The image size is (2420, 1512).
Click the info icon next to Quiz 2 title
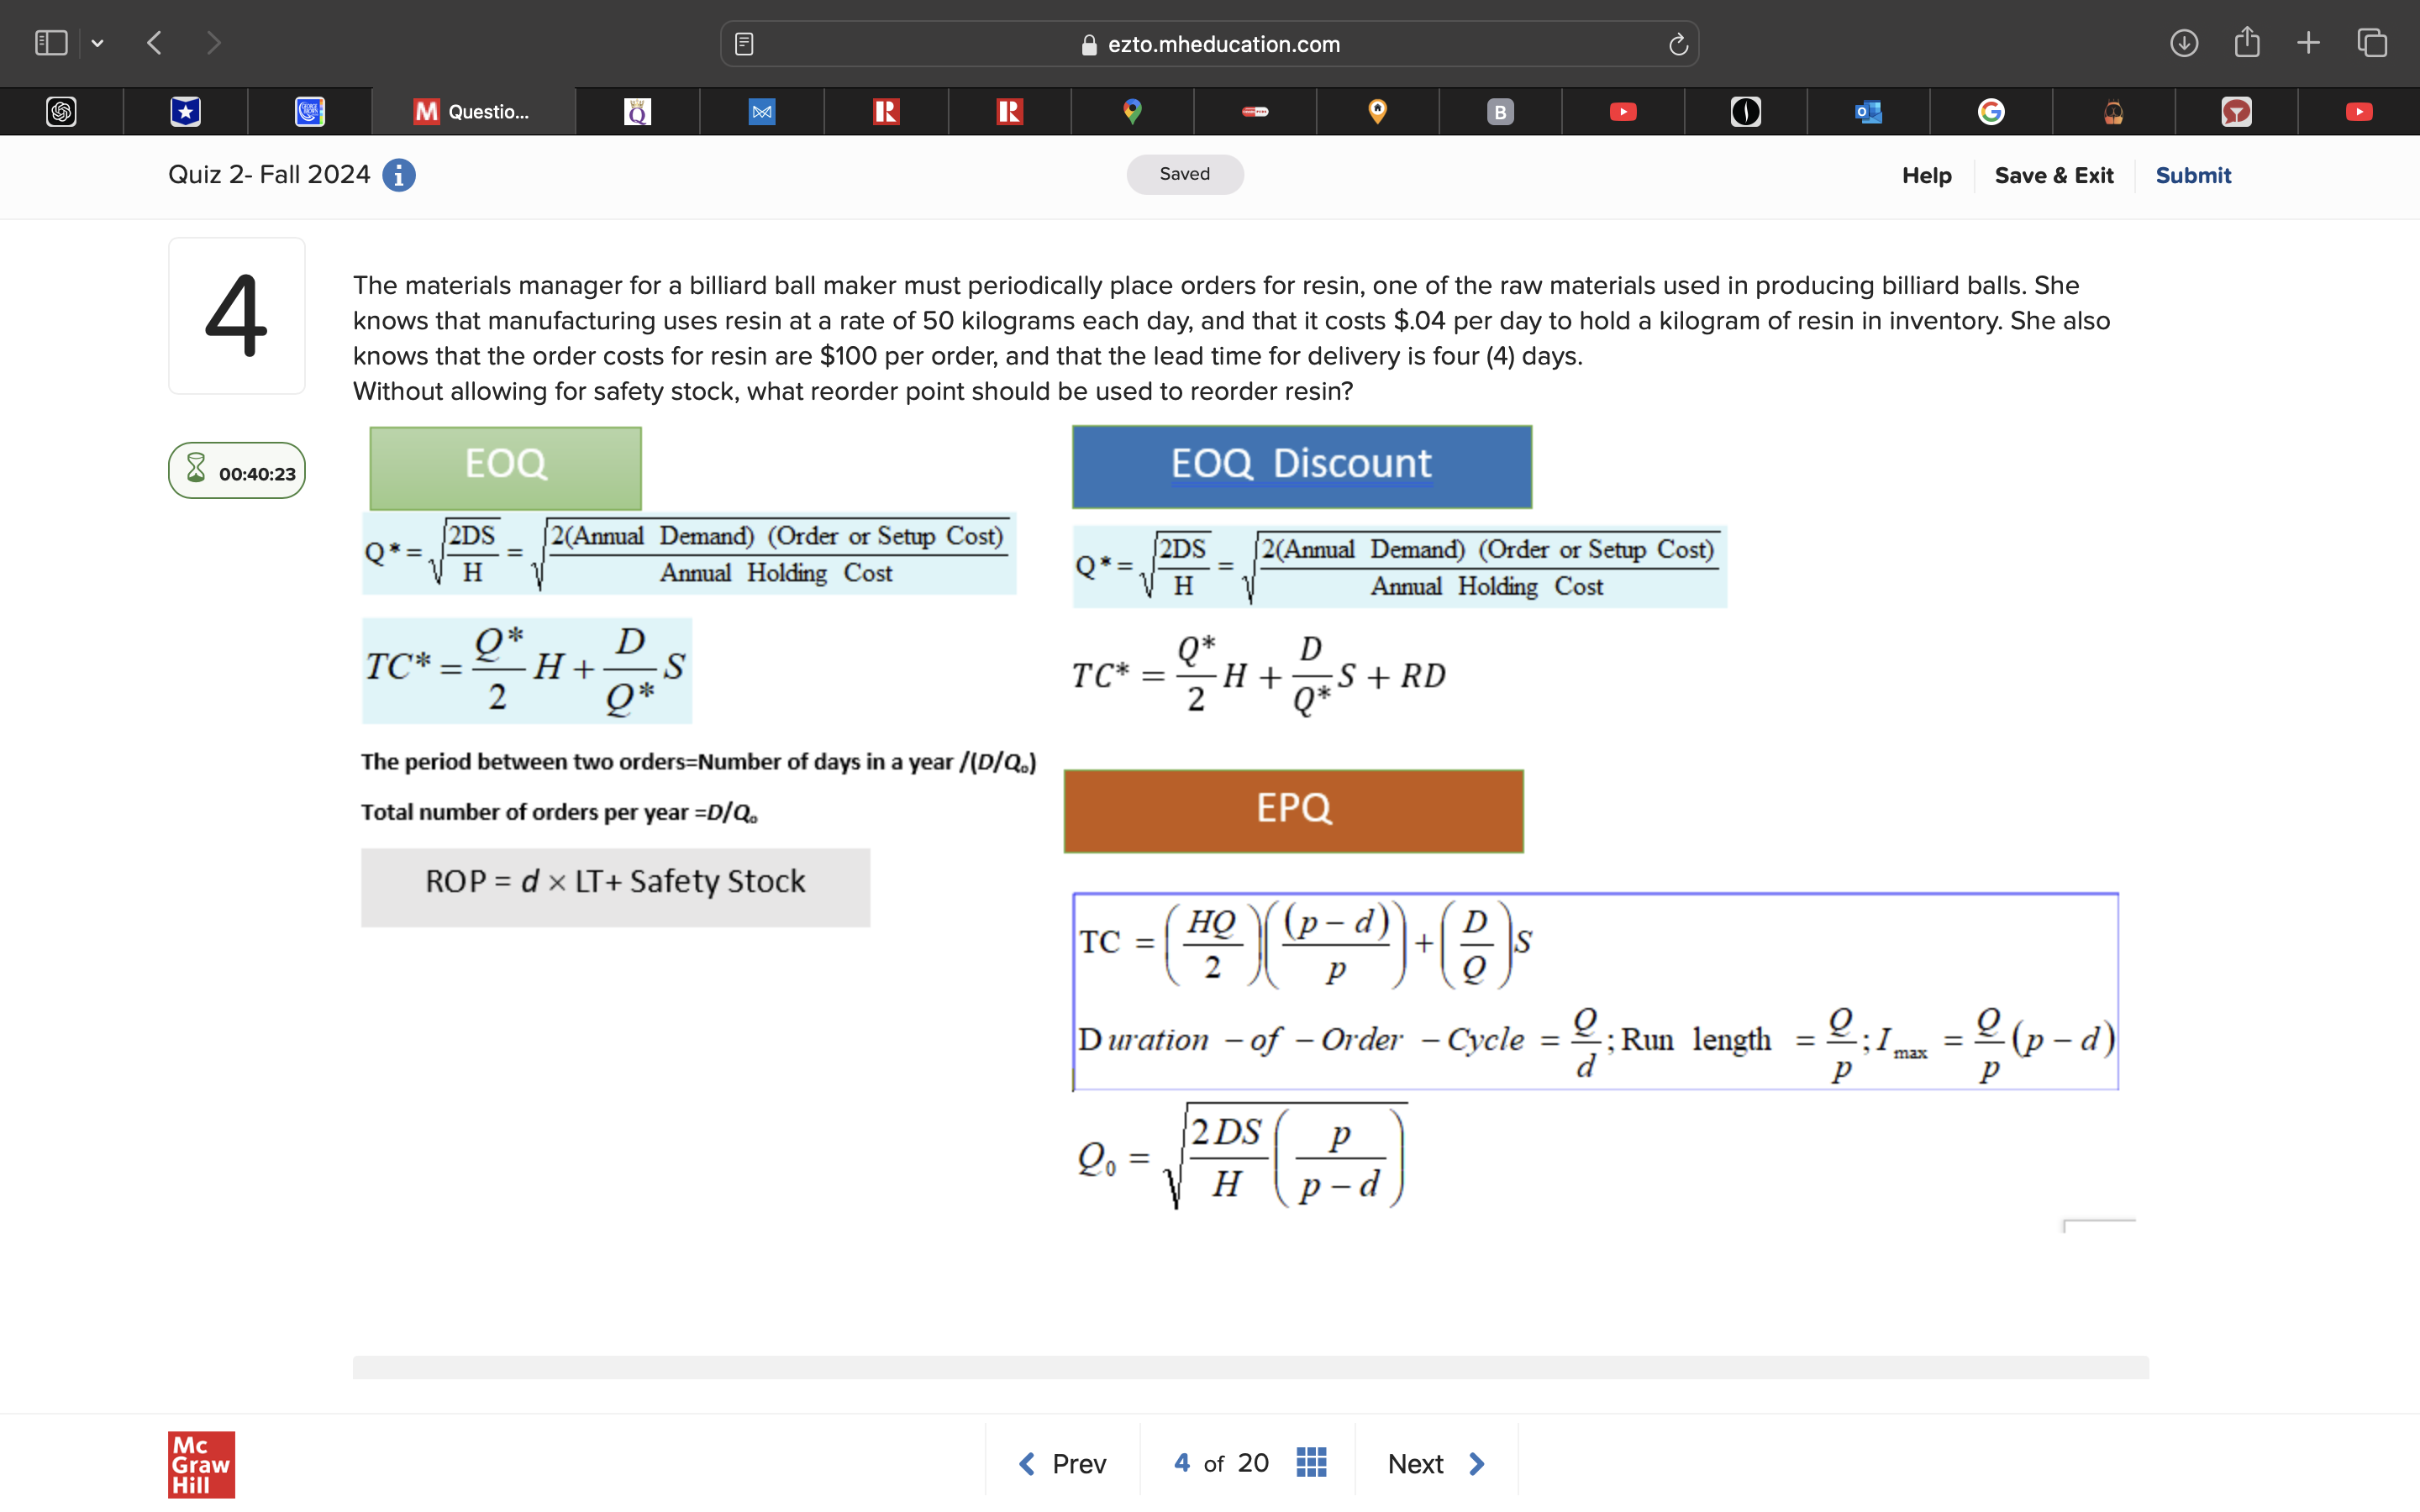(x=398, y=175)
